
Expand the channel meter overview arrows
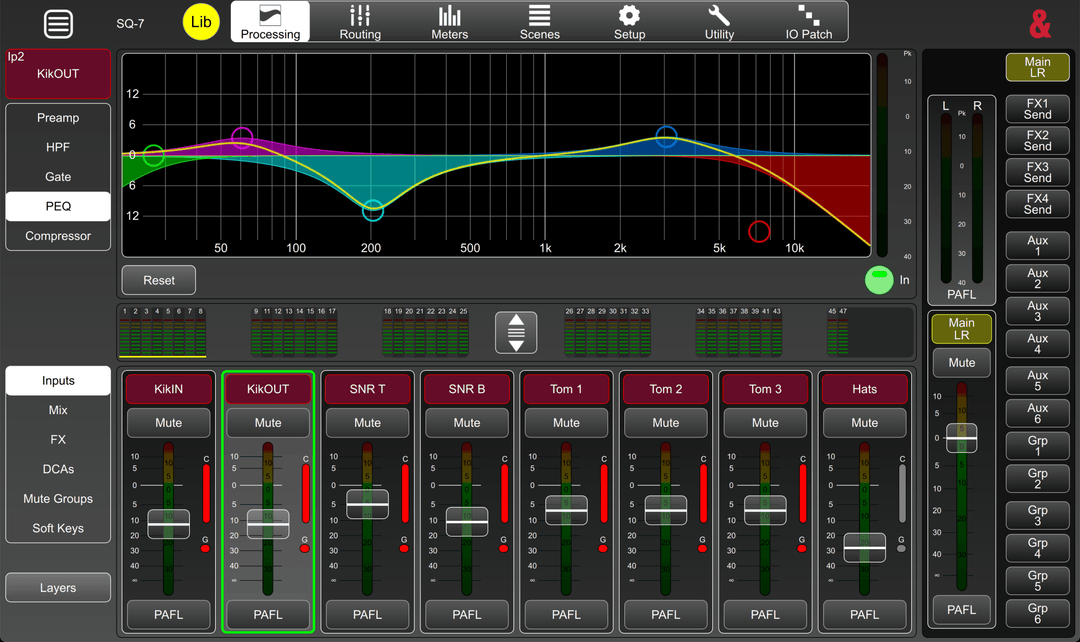coord(516,333)
